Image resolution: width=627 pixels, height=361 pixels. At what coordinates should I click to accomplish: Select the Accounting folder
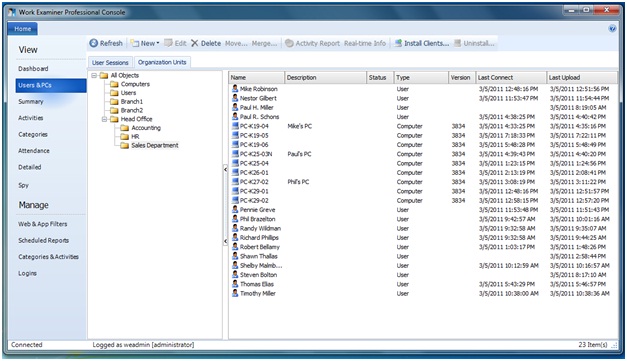tap(141, 128)
